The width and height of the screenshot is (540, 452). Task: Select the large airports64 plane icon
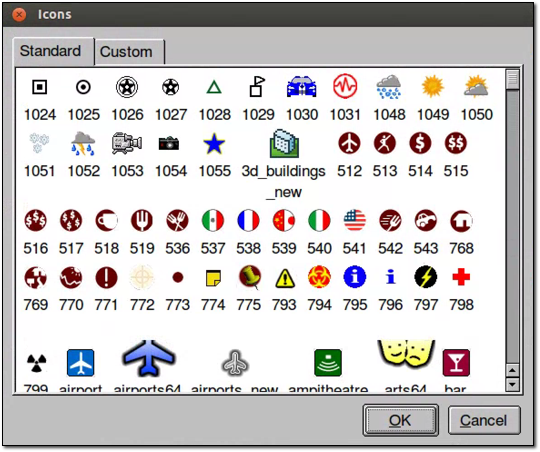(x=148, y=358)
